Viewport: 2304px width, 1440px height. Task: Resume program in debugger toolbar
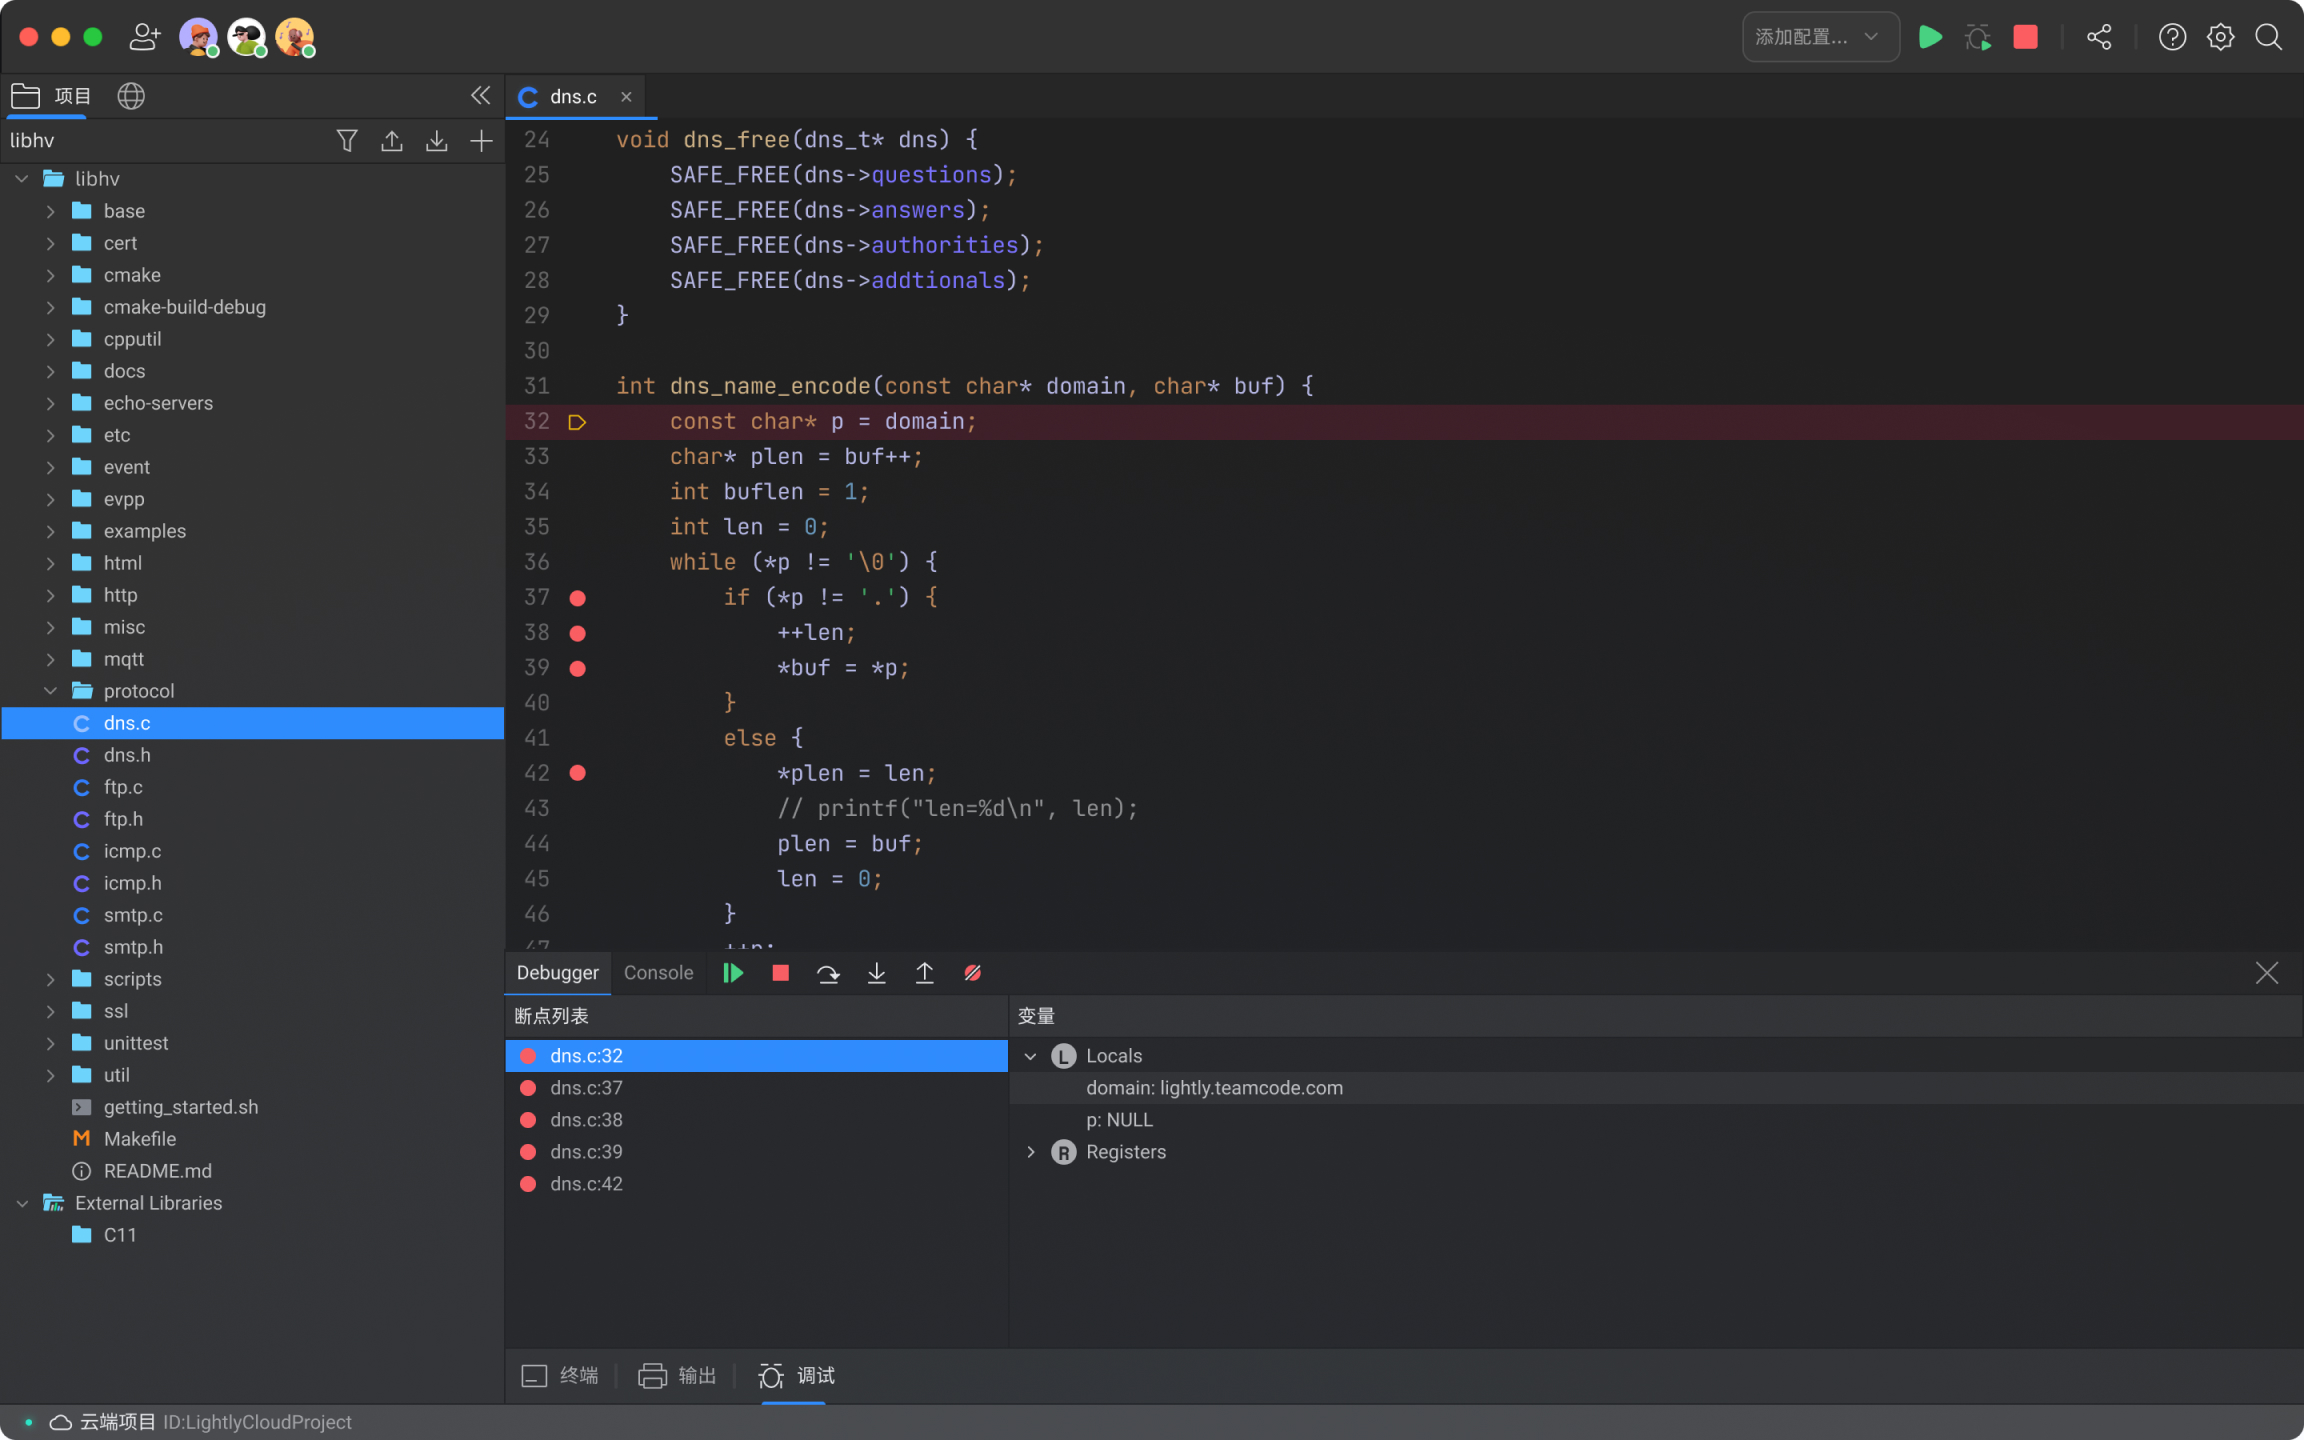point(733,973)
